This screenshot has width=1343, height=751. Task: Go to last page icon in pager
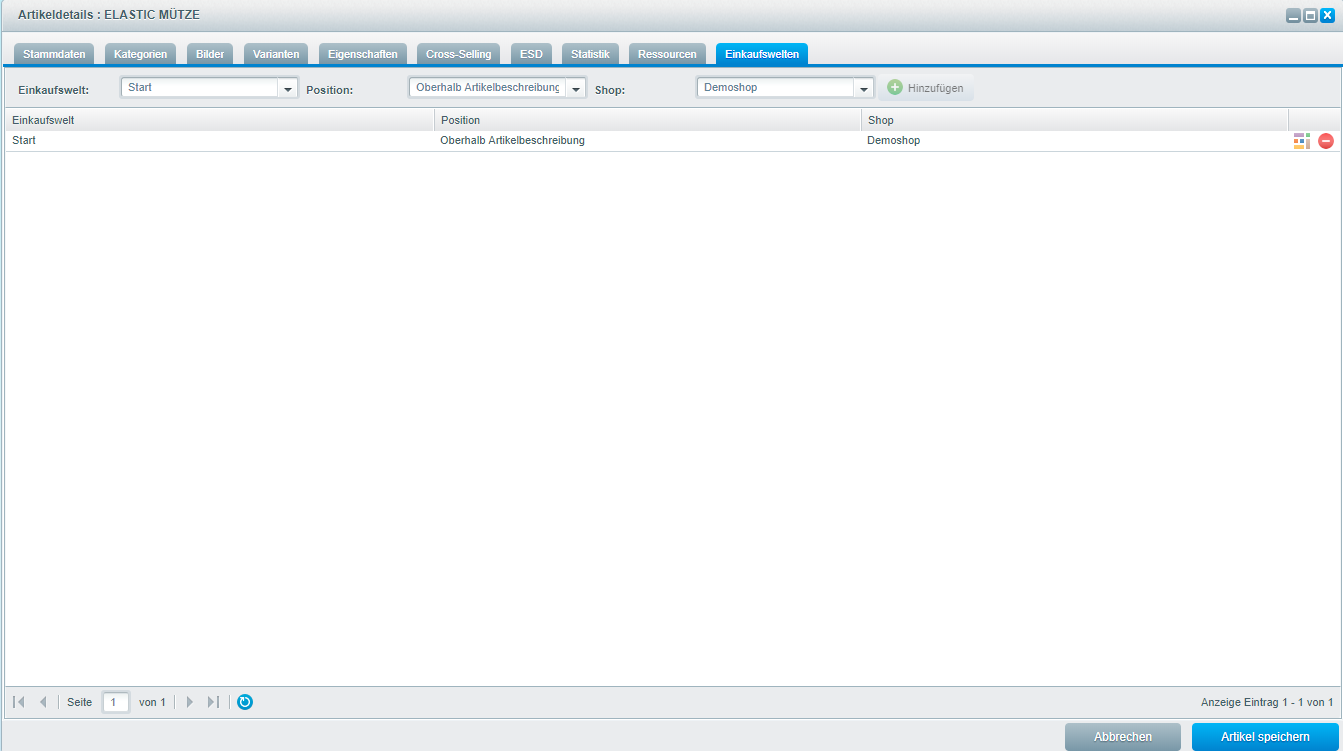coord(213,702)
